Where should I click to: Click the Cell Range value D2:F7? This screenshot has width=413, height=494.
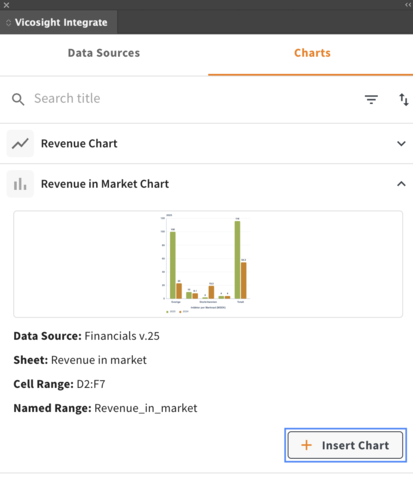91,384
